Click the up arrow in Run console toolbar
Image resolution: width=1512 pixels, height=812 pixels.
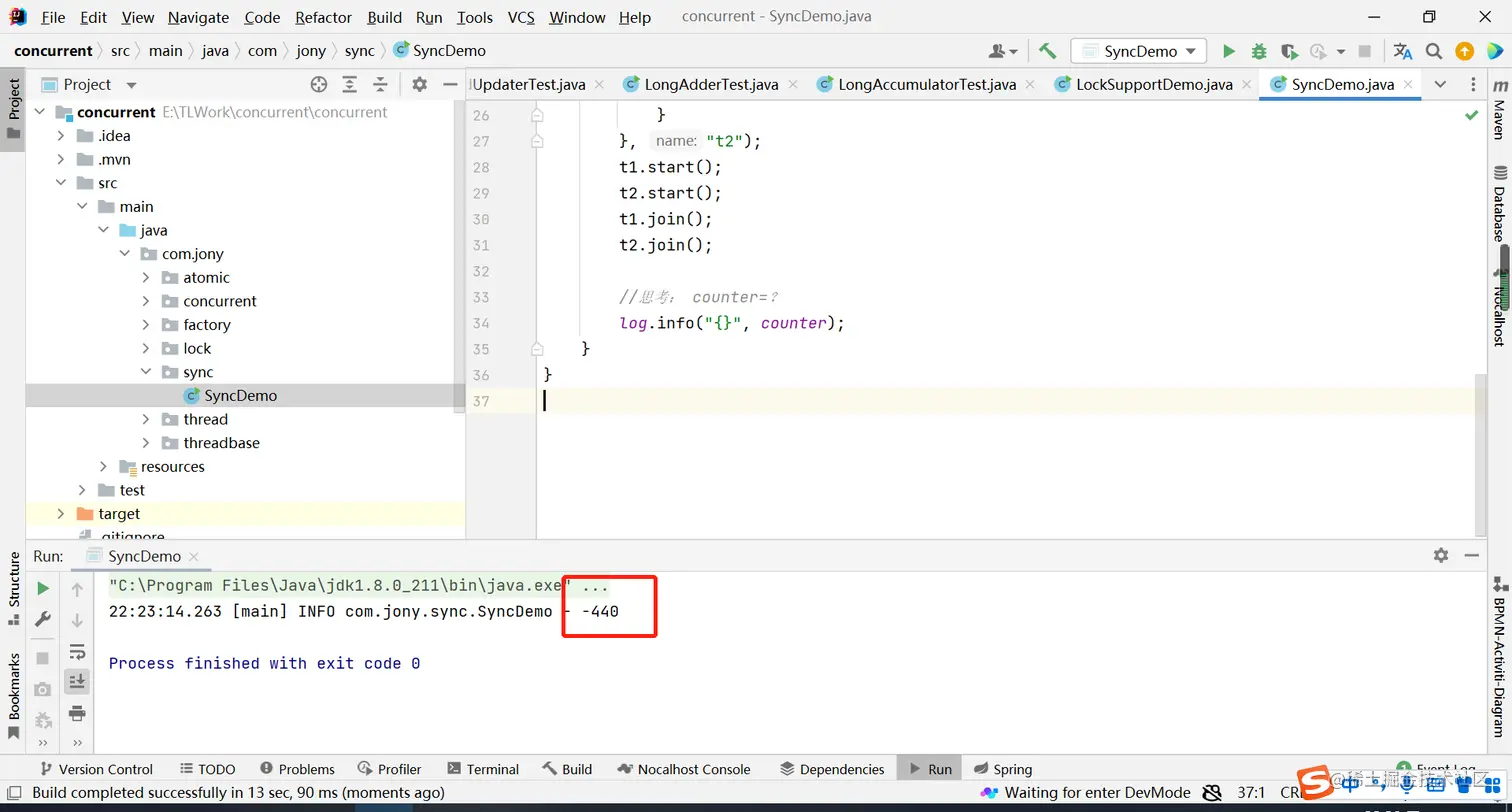pos(77,590)
